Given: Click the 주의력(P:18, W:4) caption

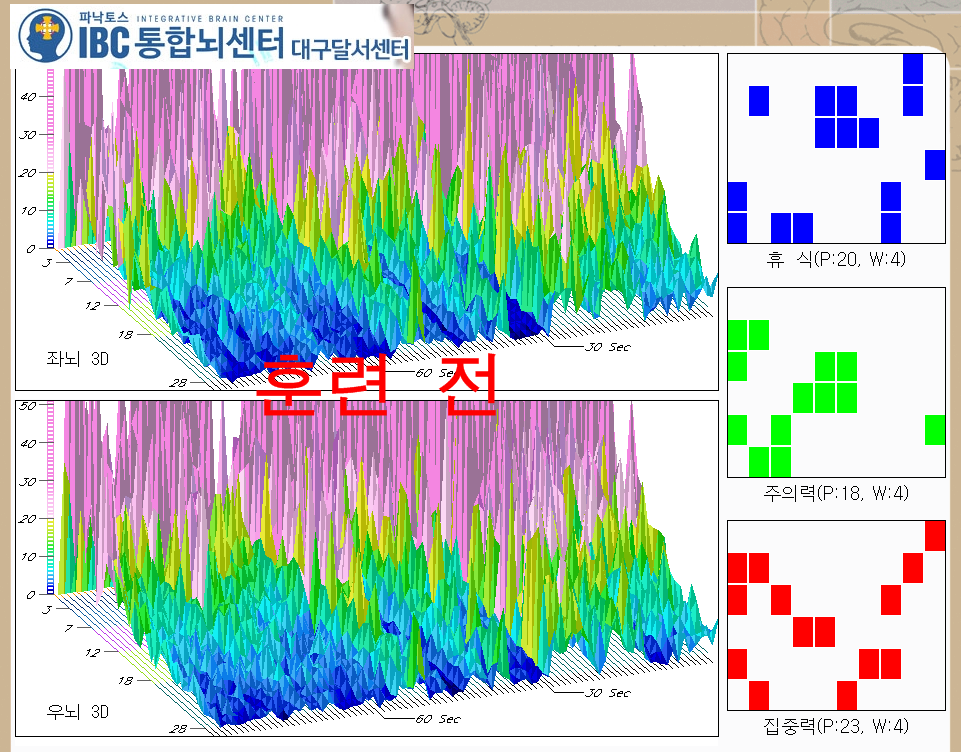Looking at the screenshot, I should tap(835, 493).
